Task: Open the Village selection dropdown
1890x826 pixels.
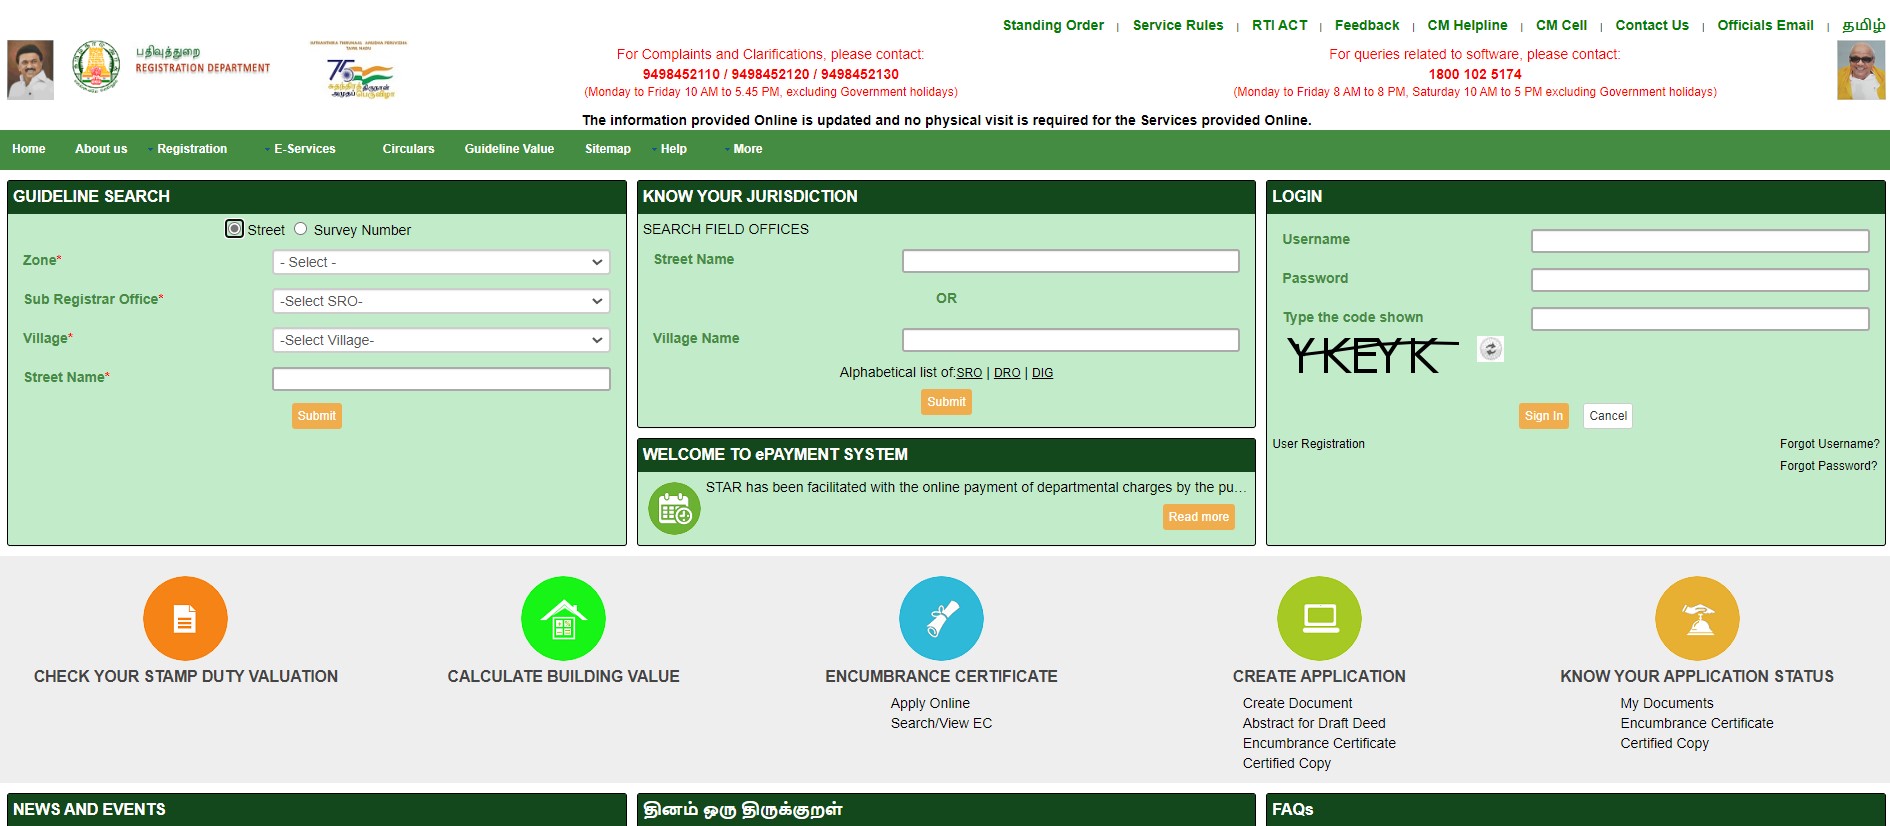Action: point(441,340)
